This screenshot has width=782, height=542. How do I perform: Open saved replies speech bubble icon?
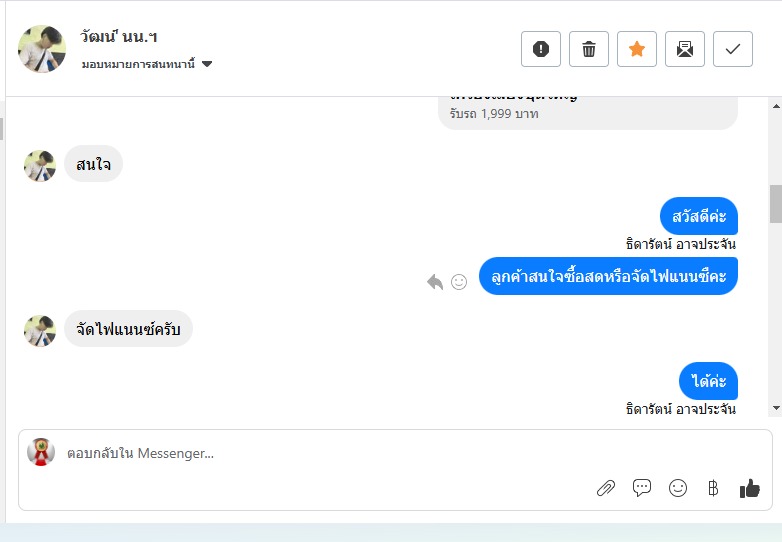pos(642,488)
